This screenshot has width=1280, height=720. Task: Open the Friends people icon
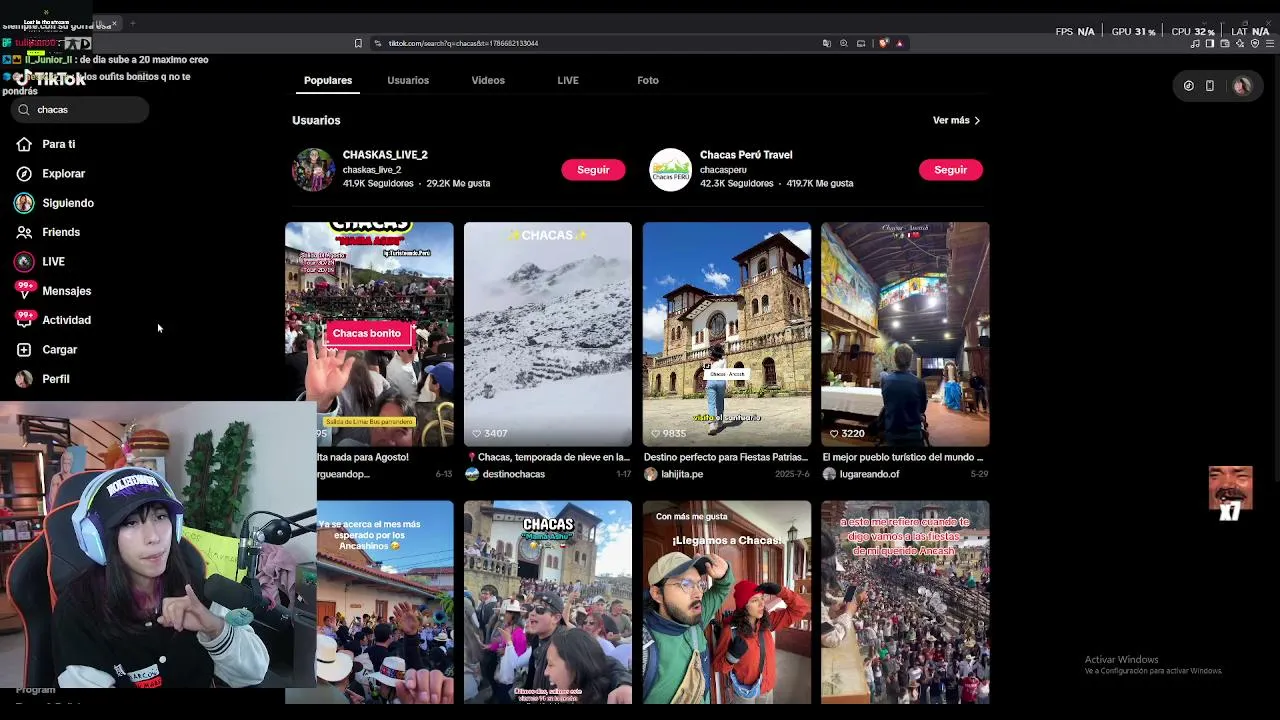[24, 232]
